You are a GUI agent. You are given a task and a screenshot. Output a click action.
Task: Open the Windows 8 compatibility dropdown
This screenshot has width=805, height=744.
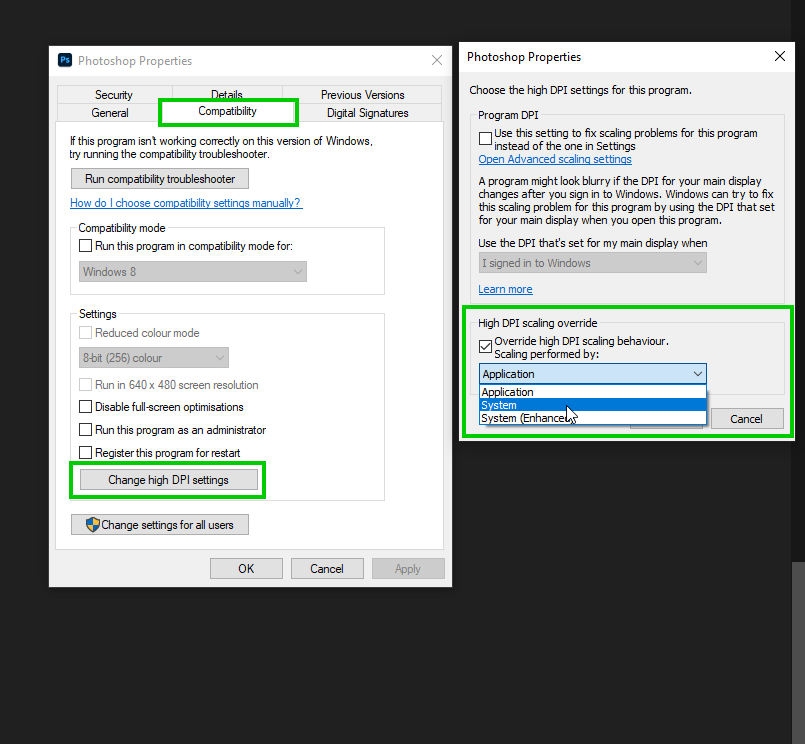pyautogui.click(x=193, y=272)
